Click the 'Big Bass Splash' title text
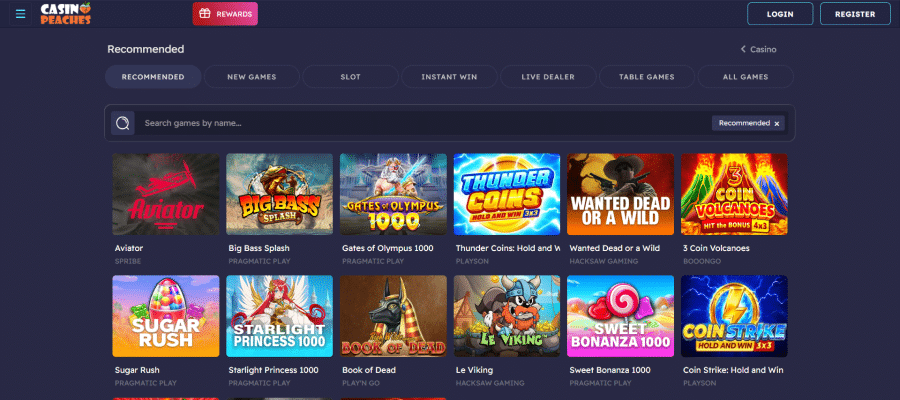This screenshot has height=400, width=900. pos(259,248)
